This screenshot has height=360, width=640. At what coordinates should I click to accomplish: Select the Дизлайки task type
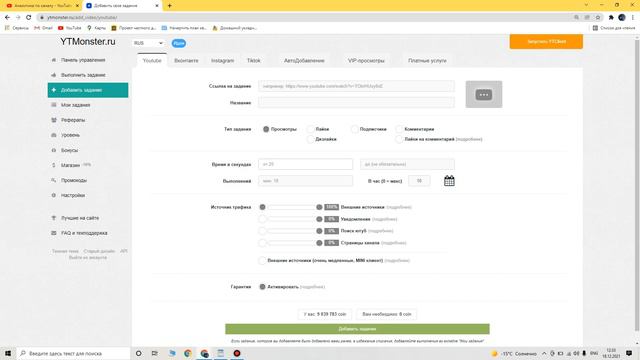point(311,139)
